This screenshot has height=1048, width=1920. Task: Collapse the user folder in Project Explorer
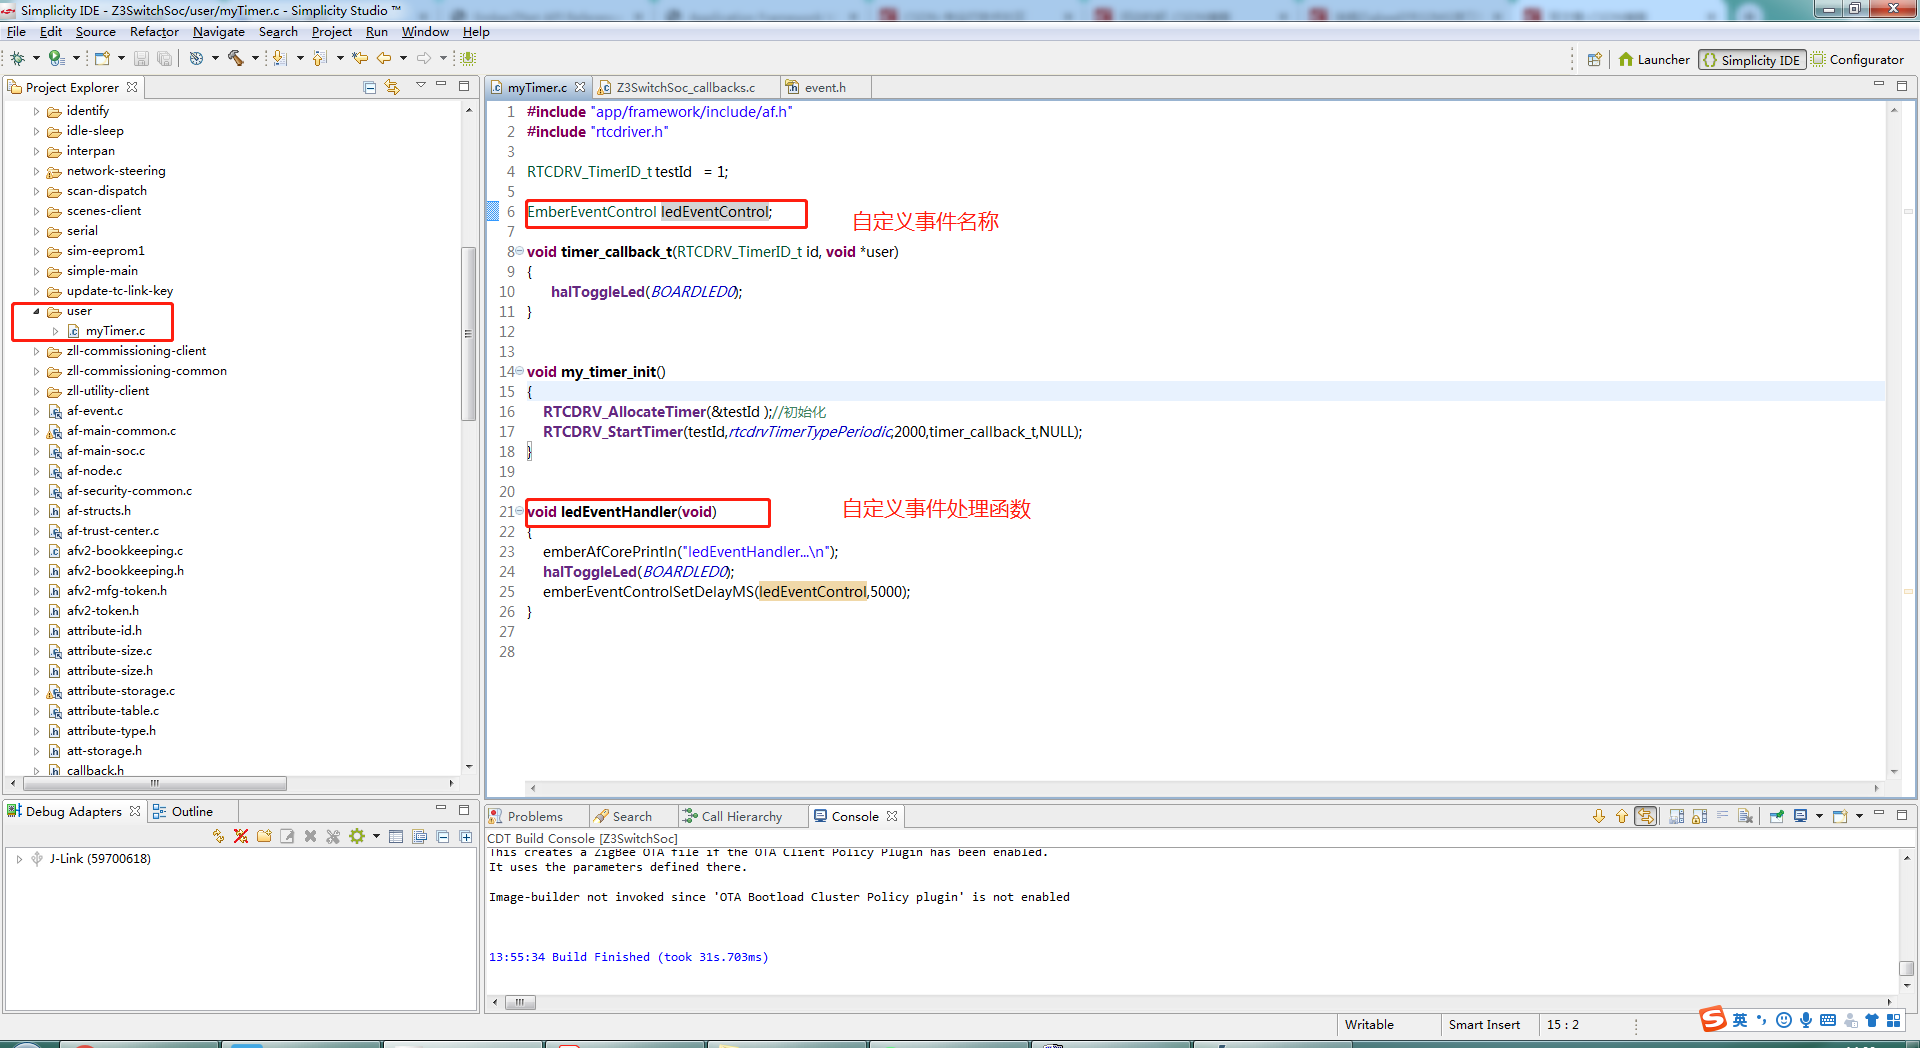click(x=37, y=311)
